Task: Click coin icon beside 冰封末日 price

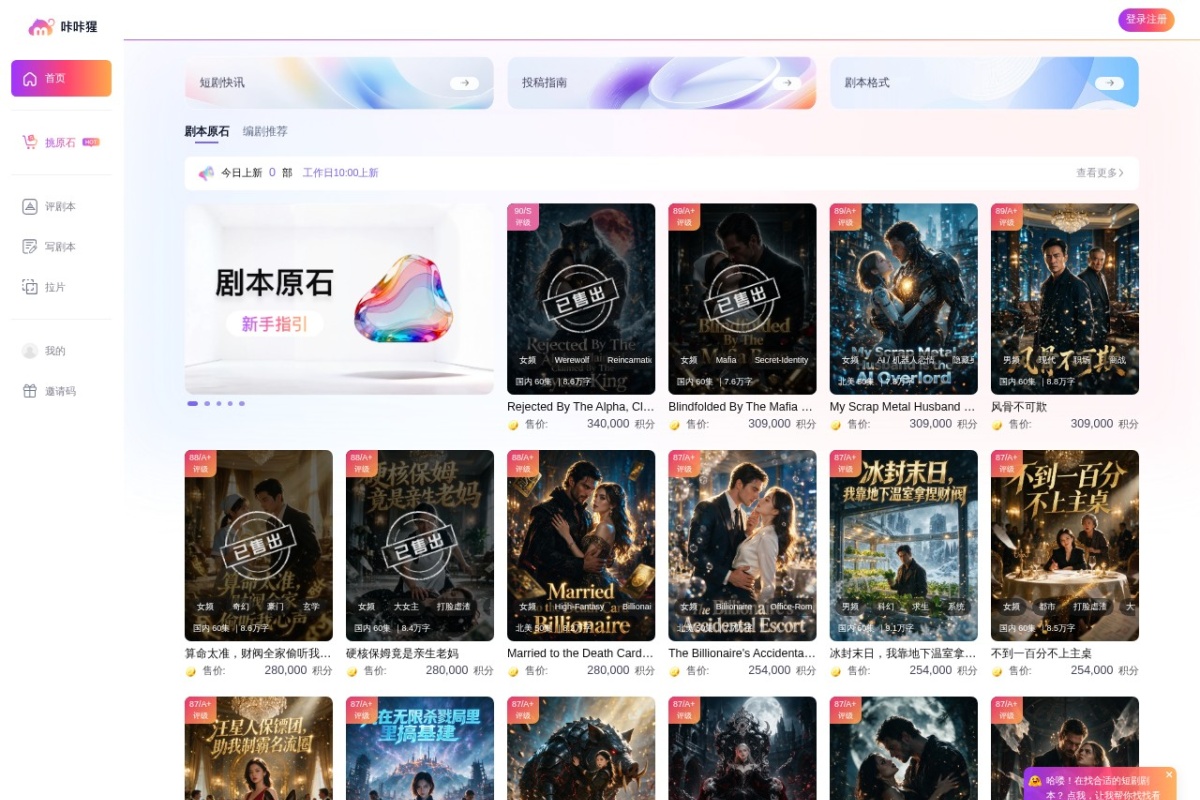Action: (x=836, y=672)
